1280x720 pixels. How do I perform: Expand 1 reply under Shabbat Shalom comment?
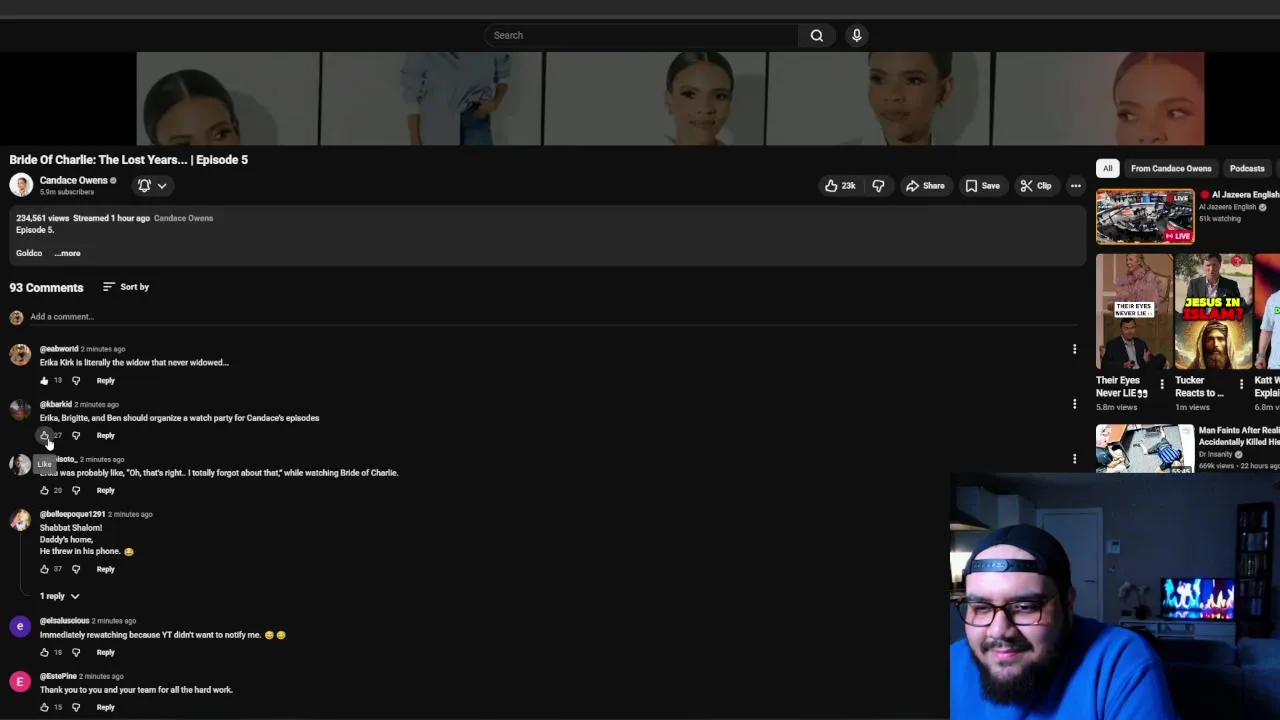coord(59,596)
